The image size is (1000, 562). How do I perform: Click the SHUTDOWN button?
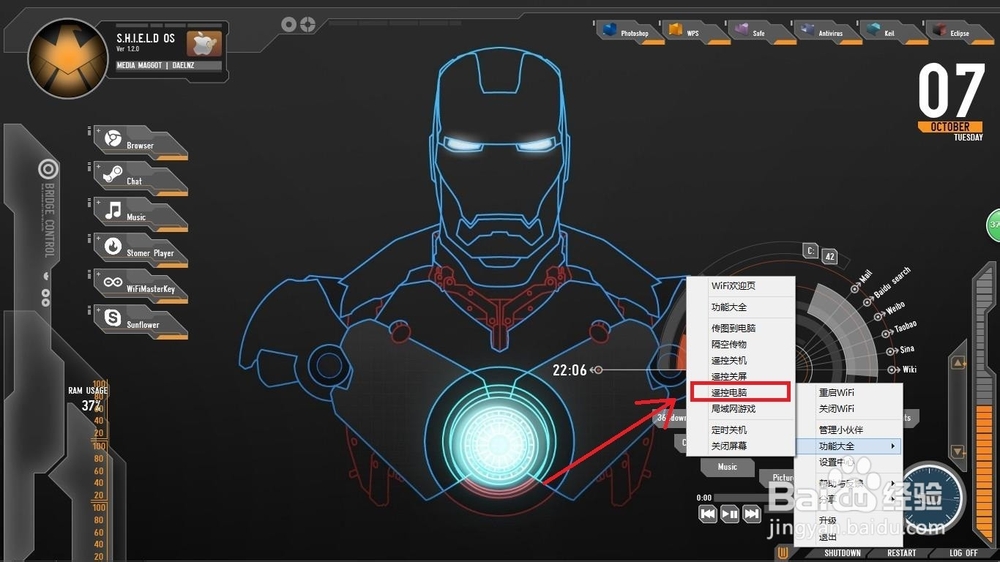[x=842, y=553]
